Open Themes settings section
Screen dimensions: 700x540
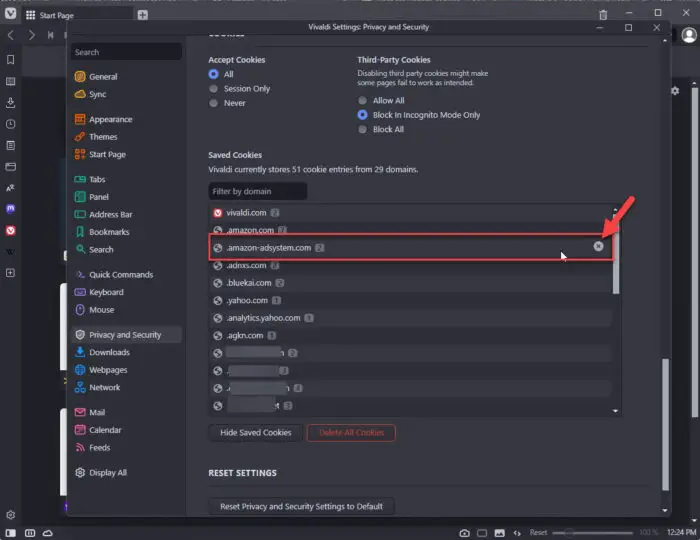pos(126,137)
